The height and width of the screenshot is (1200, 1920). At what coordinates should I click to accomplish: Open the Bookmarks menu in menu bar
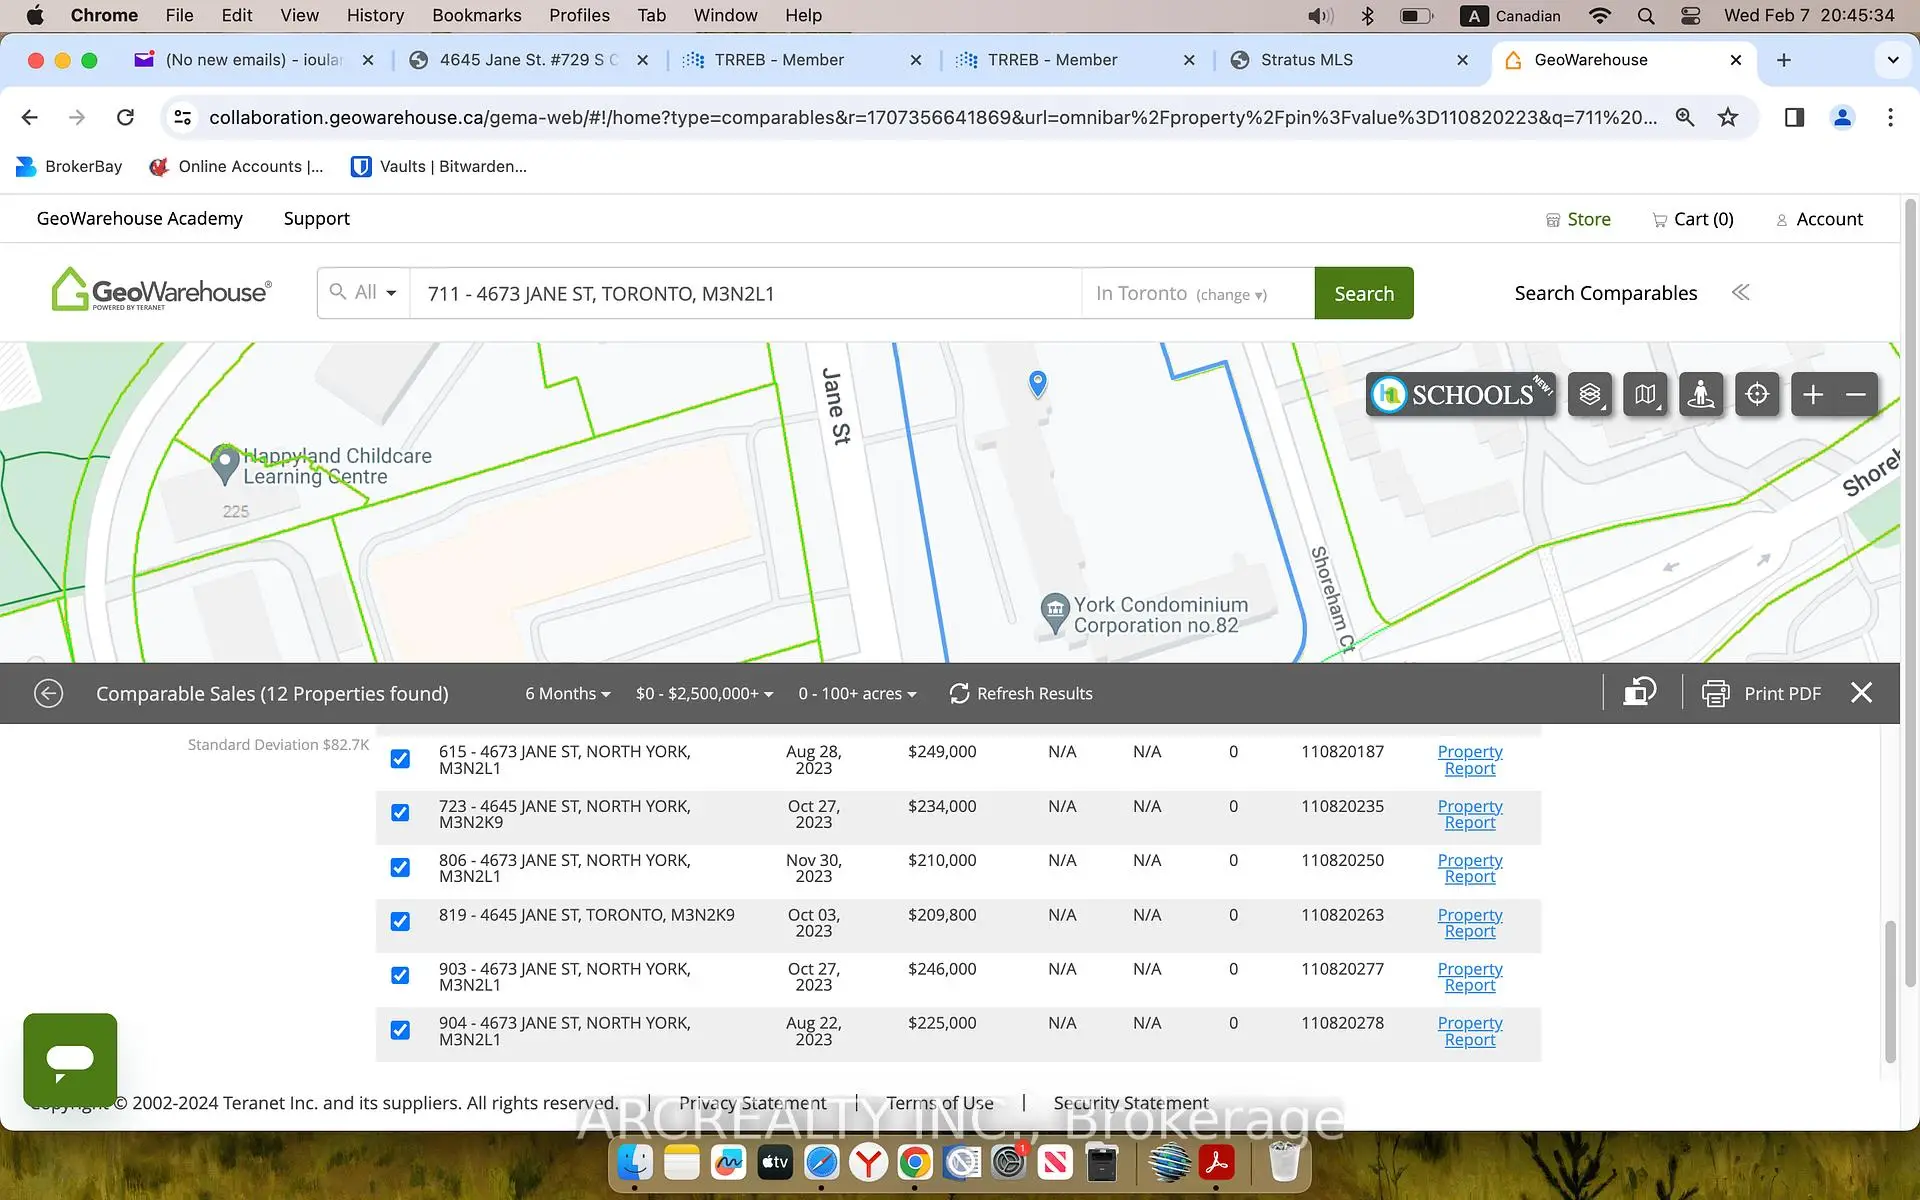pos(476,15)
